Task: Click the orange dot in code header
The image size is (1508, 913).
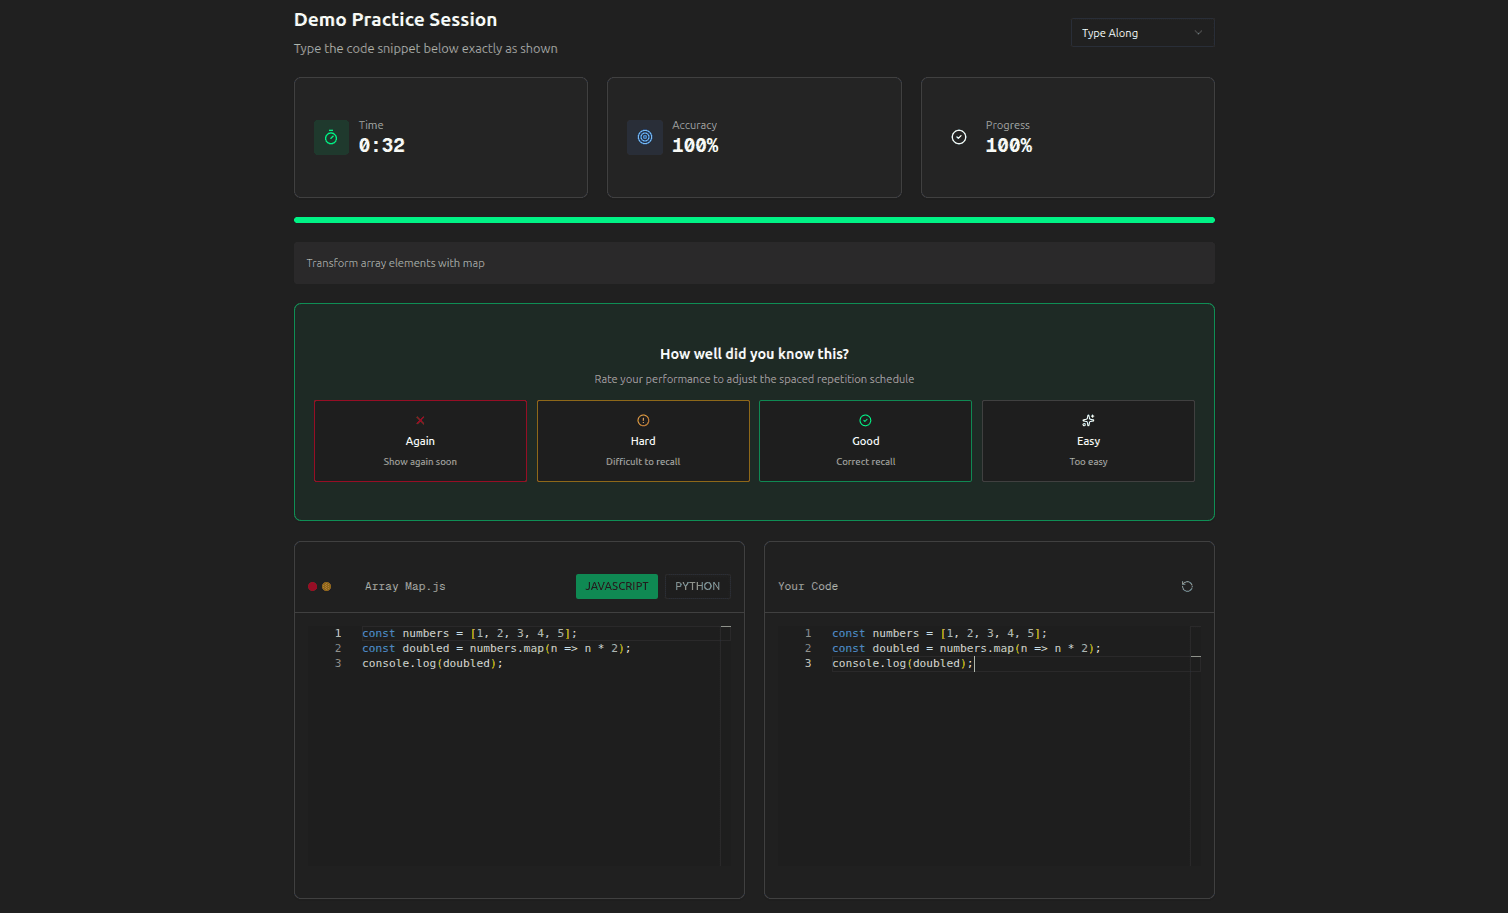Action: [327, 587]
